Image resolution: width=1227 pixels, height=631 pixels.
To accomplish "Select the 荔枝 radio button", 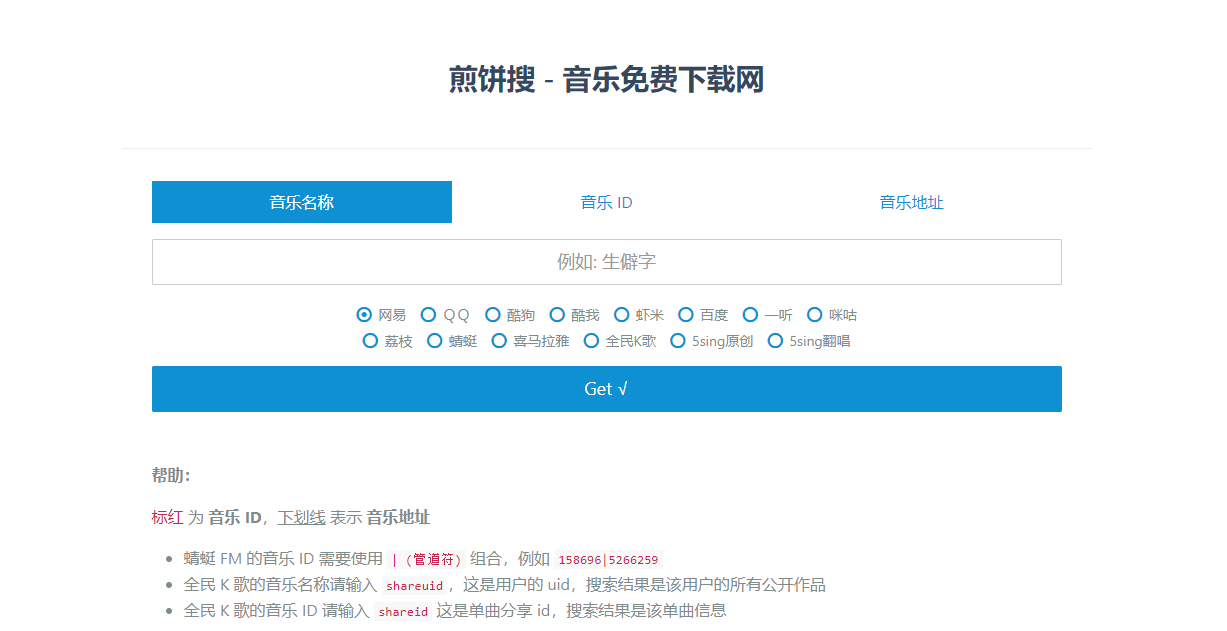I will tap(371, 341).
